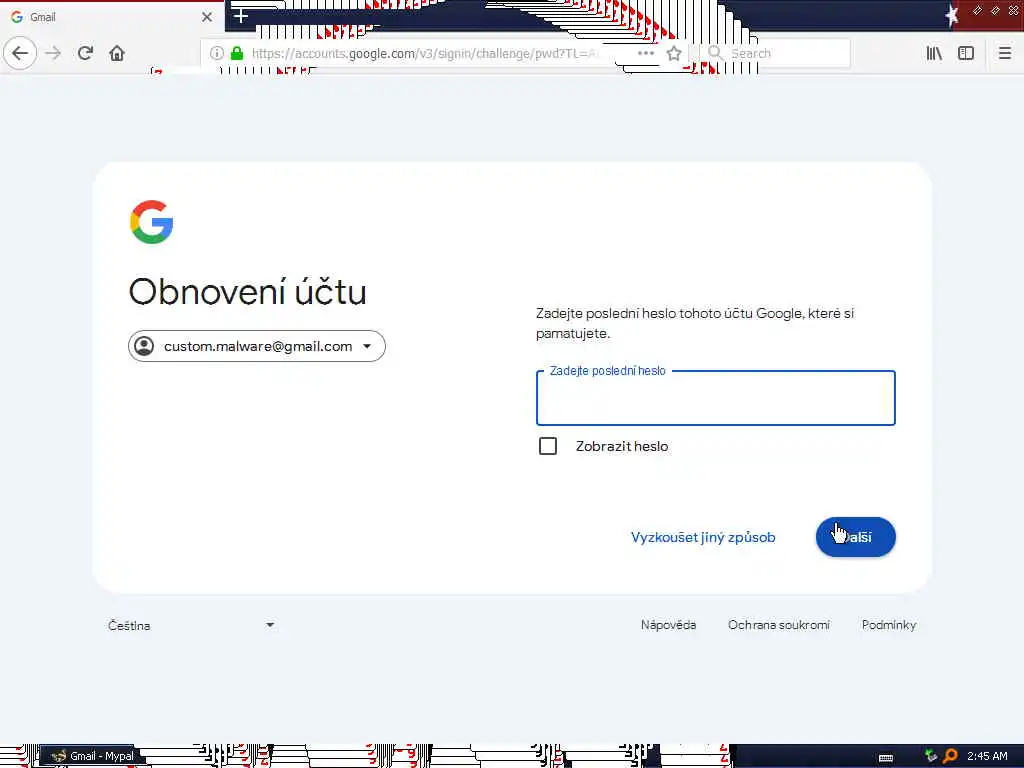Click the green network tray icon

point(931,756)
